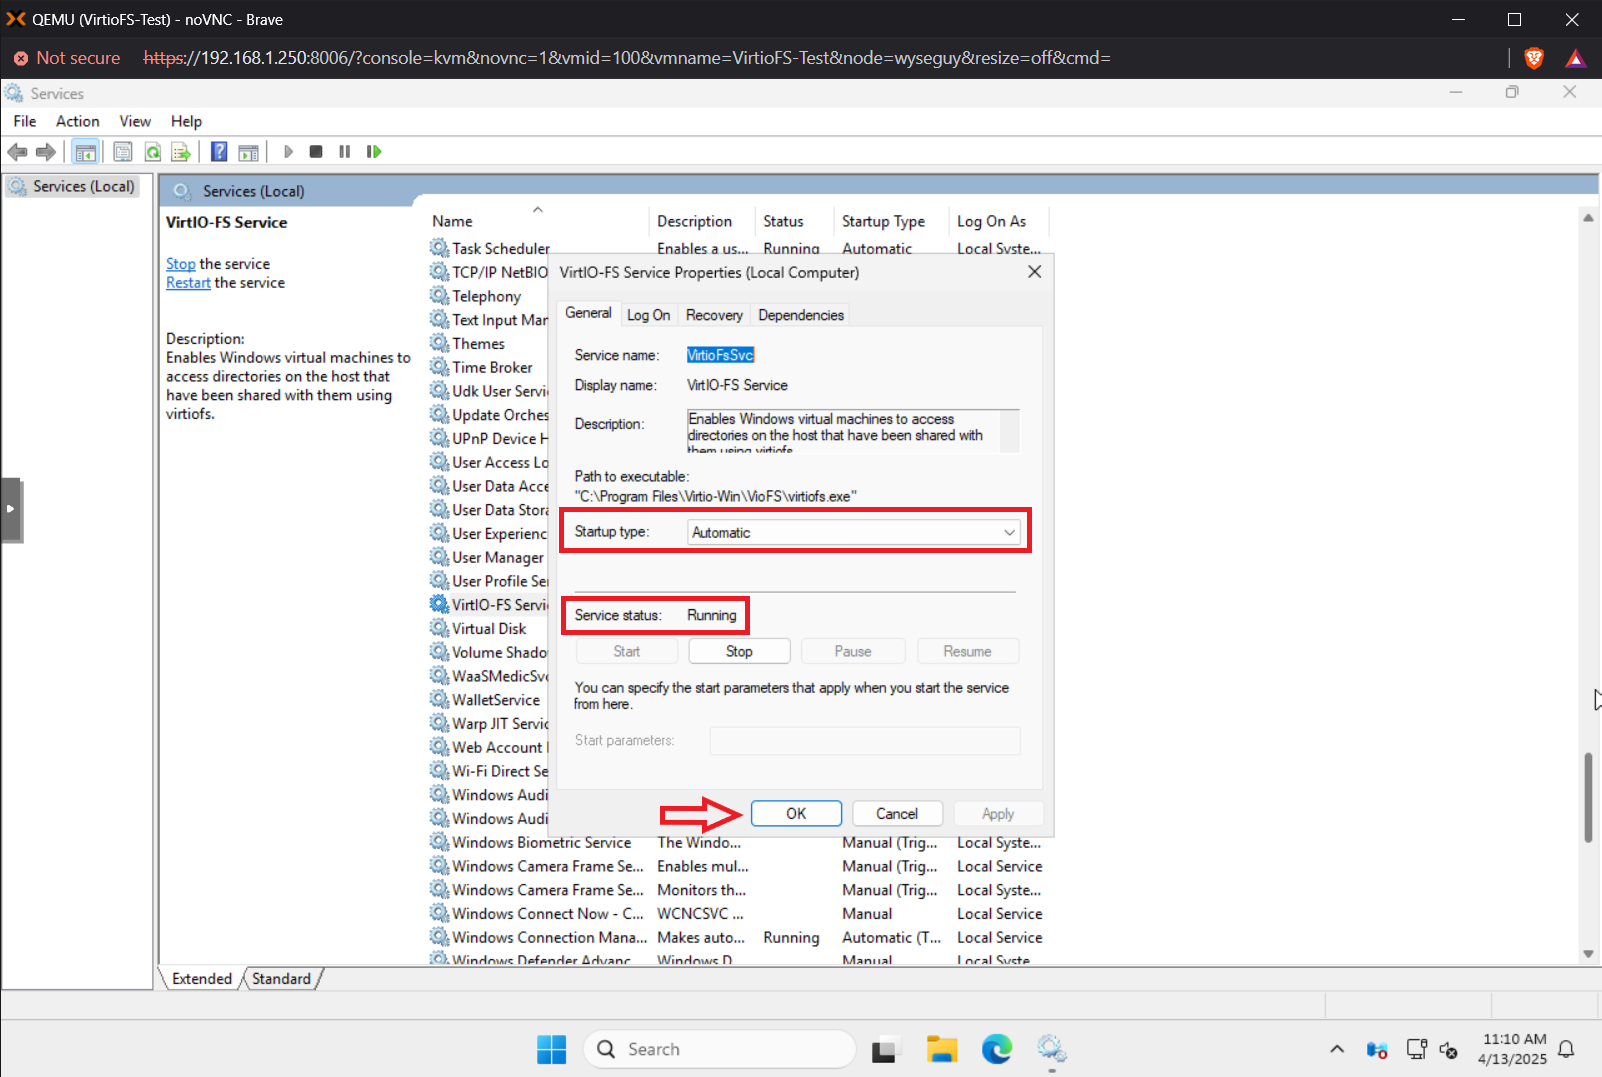Switch to the Dependencies tab

click(801, 315)
